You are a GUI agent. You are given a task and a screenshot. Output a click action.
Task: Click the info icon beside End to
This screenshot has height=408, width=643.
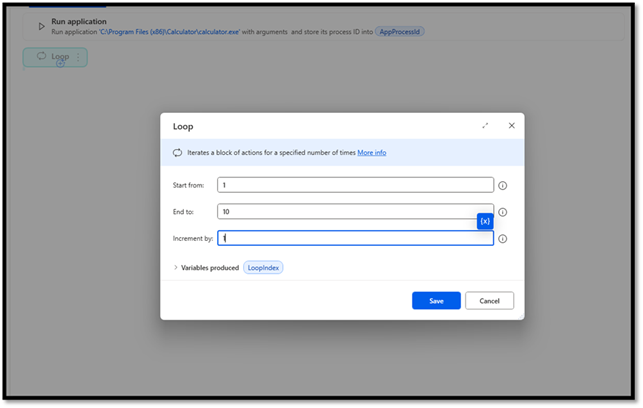coord(502,212)
